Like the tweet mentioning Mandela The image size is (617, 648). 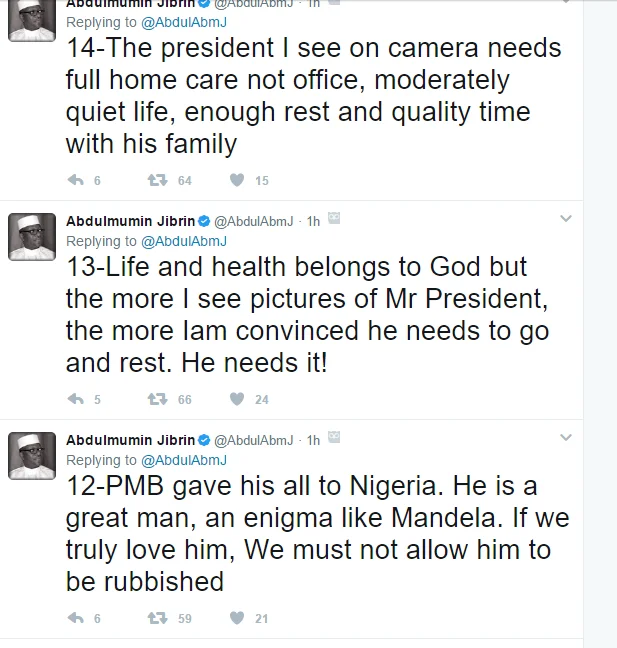pos(237,618)
